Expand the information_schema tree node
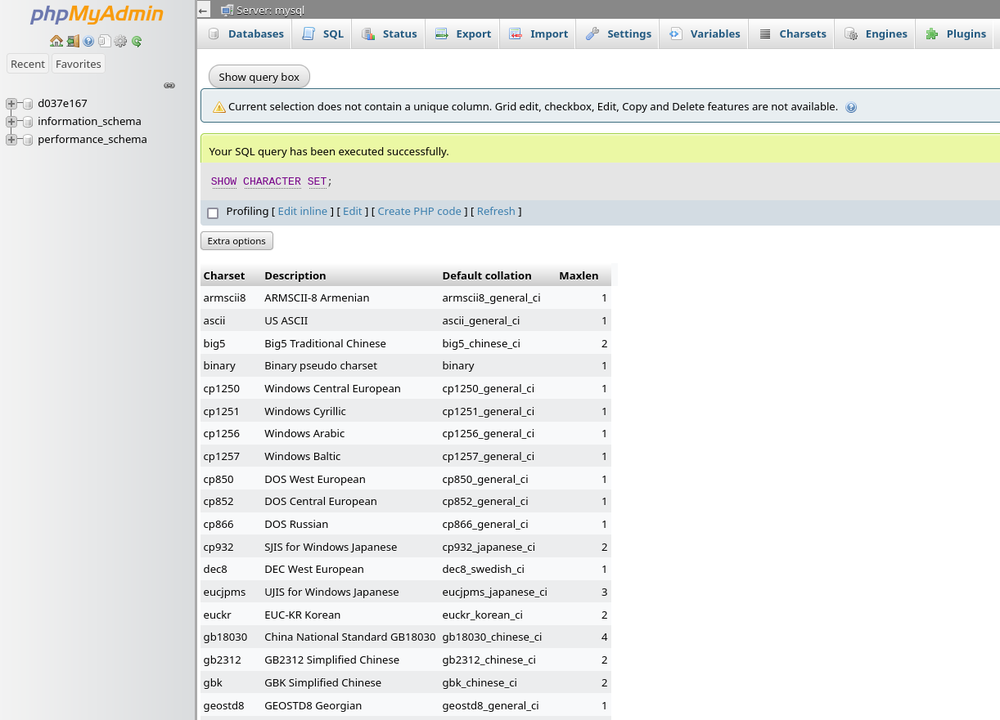The width and height of the screenshot is (1000, 720). coord(11,121)
